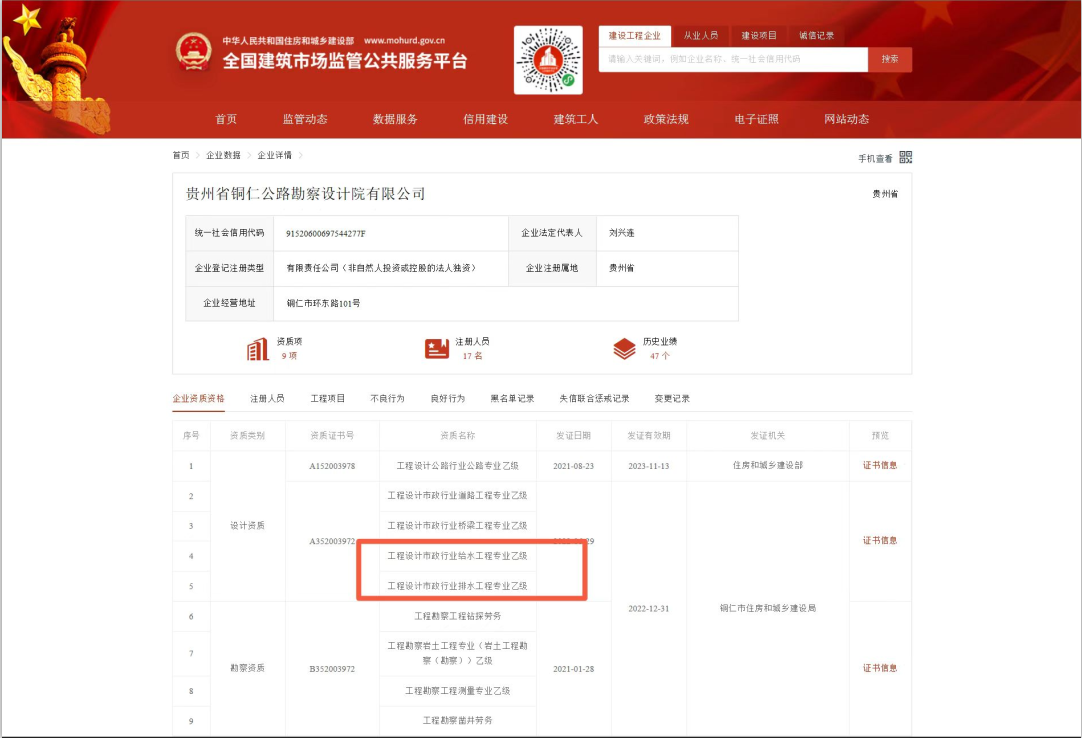This screenshot has width=1082, height=738.
Task: Switch to the 注册人员 detail tab
Action: point(267,398)
